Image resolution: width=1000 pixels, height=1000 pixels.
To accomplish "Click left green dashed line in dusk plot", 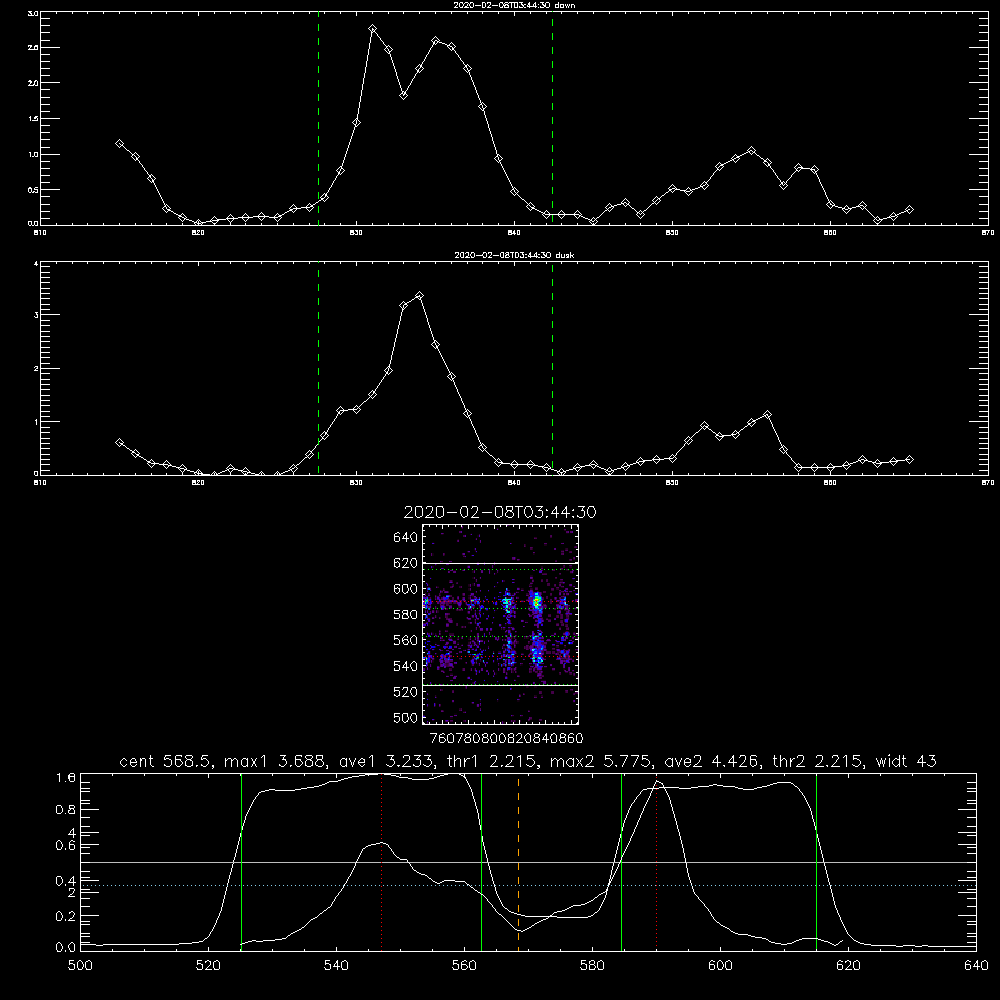I will click(x=318, y=368).
